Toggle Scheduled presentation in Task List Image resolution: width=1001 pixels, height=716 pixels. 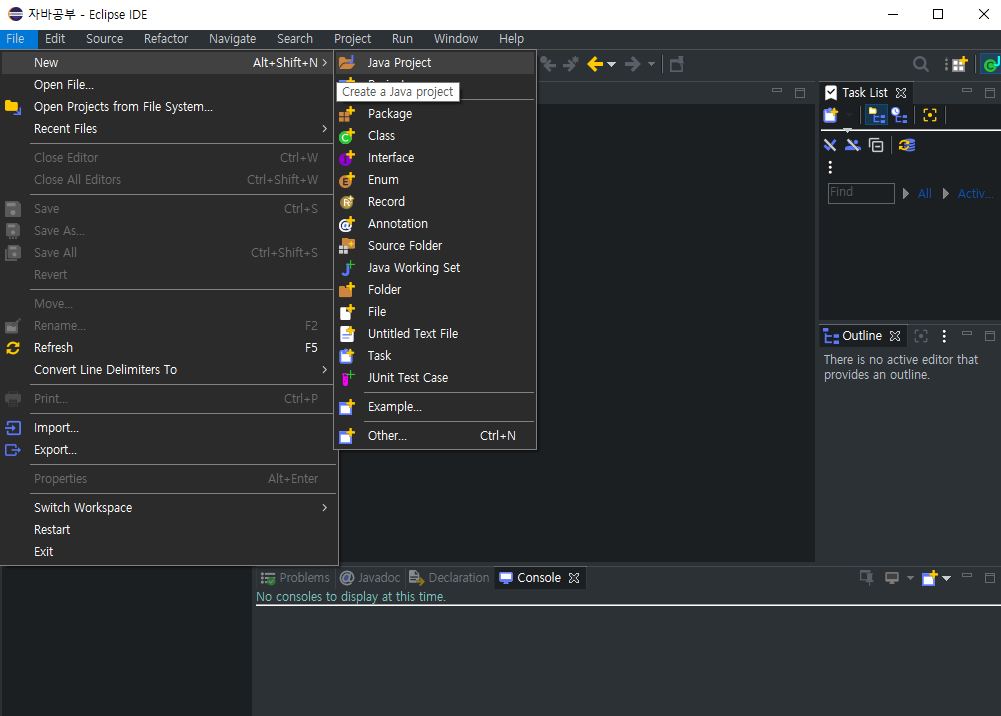[x=899, y=116]
